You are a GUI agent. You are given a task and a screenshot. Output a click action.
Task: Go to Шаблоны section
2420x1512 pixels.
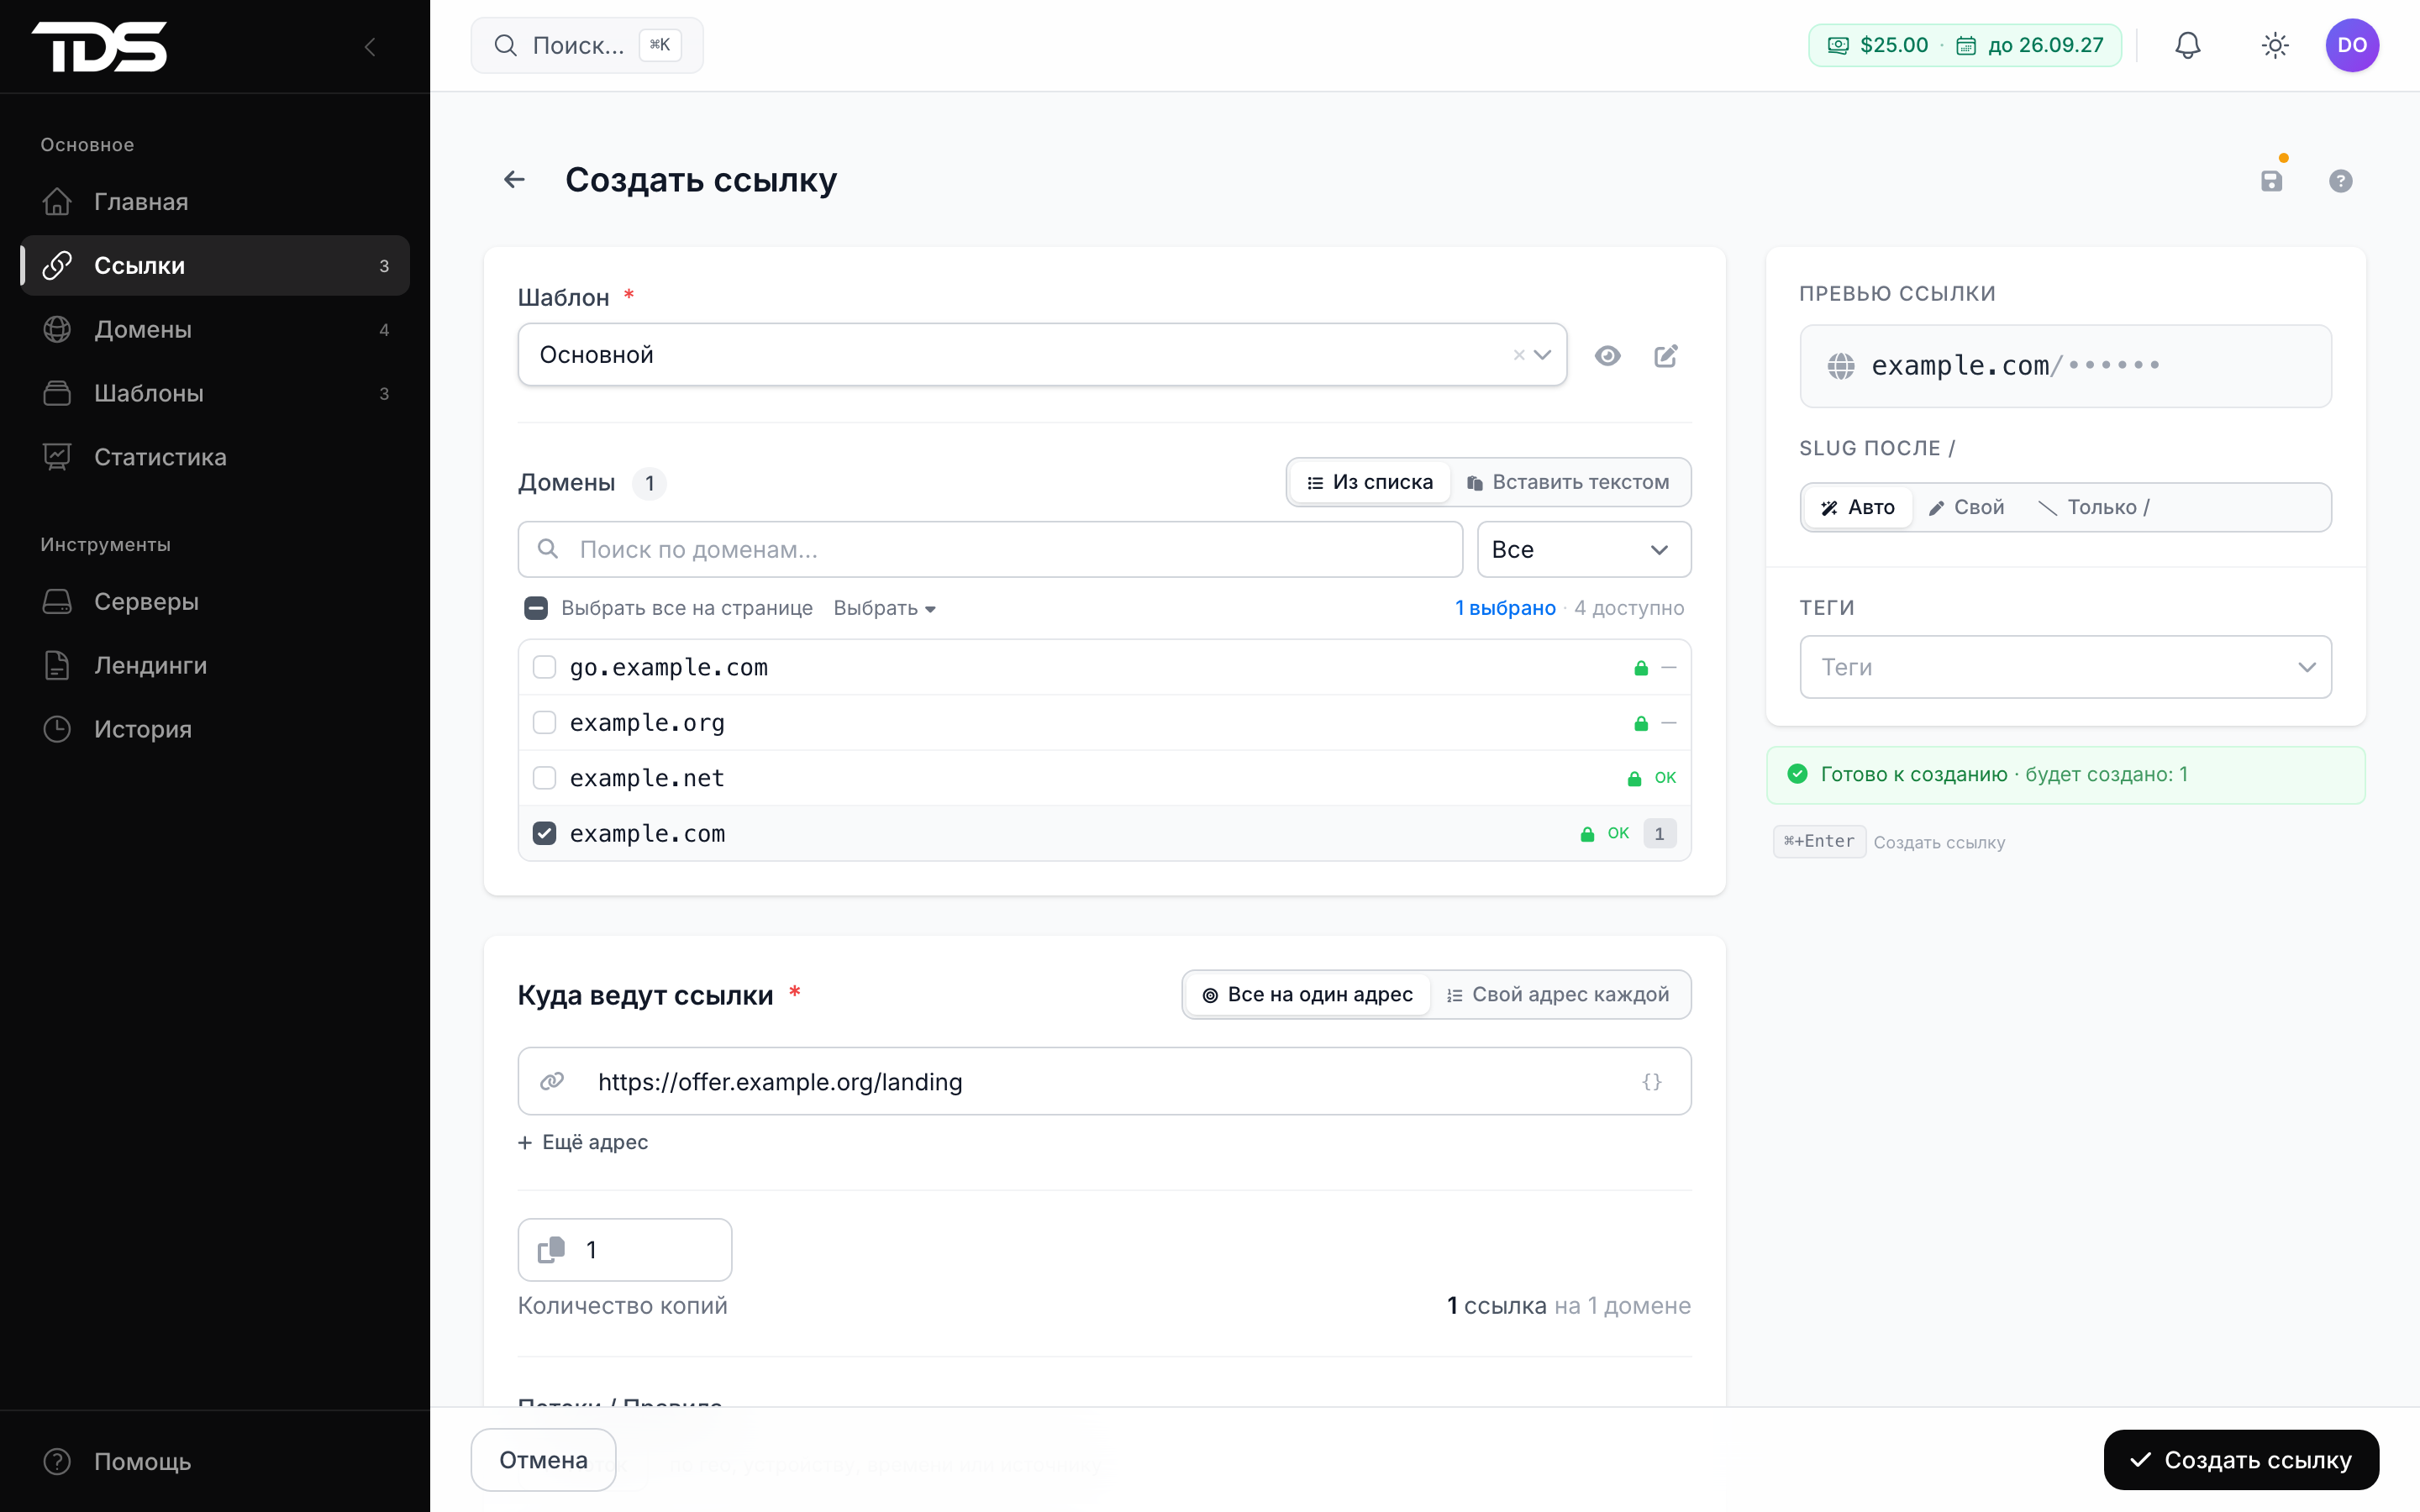[215, 393]
